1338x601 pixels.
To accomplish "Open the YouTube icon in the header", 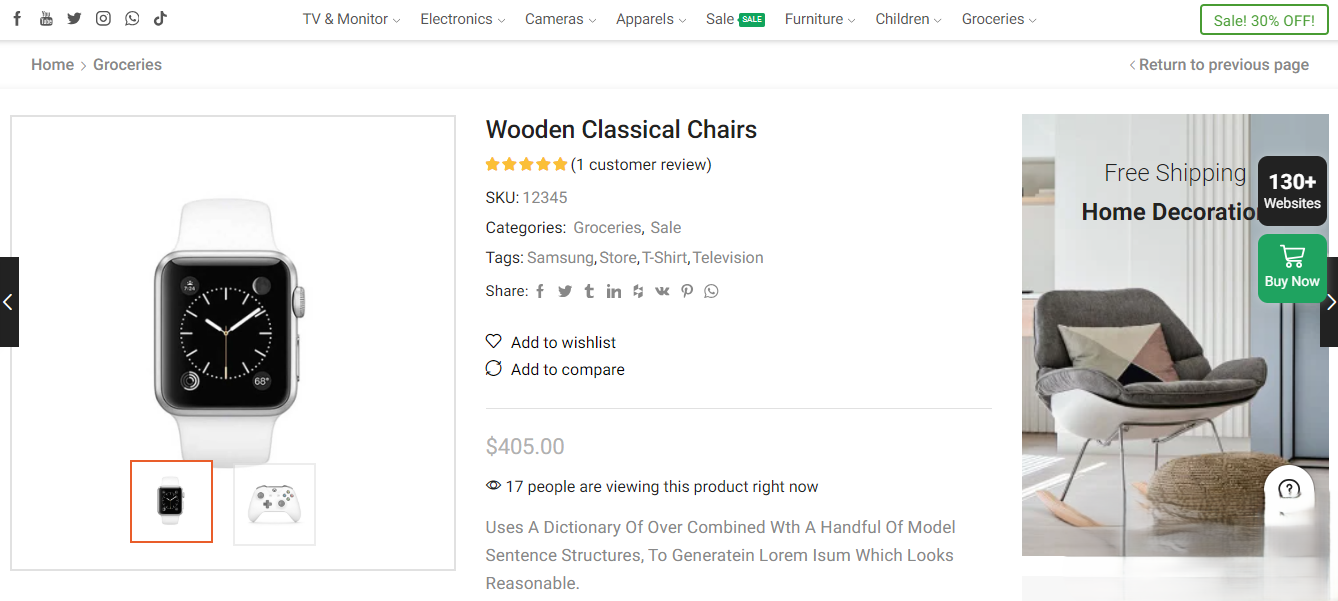I will 45,18.
